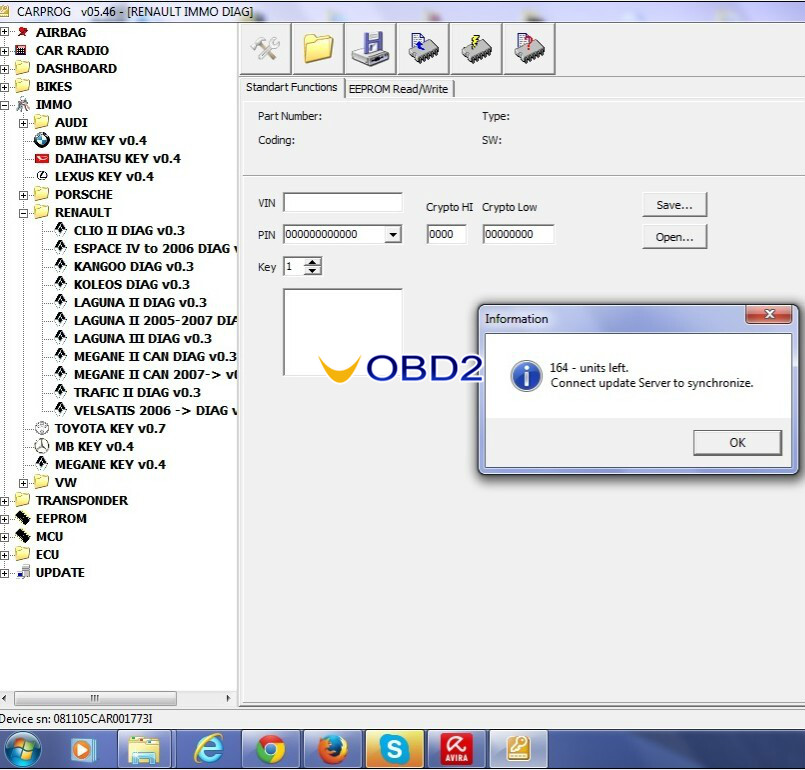Select the program chip lightning icon
Image resolution: width=805 pixels, height=770 pixels.
[x=476, y=47]
